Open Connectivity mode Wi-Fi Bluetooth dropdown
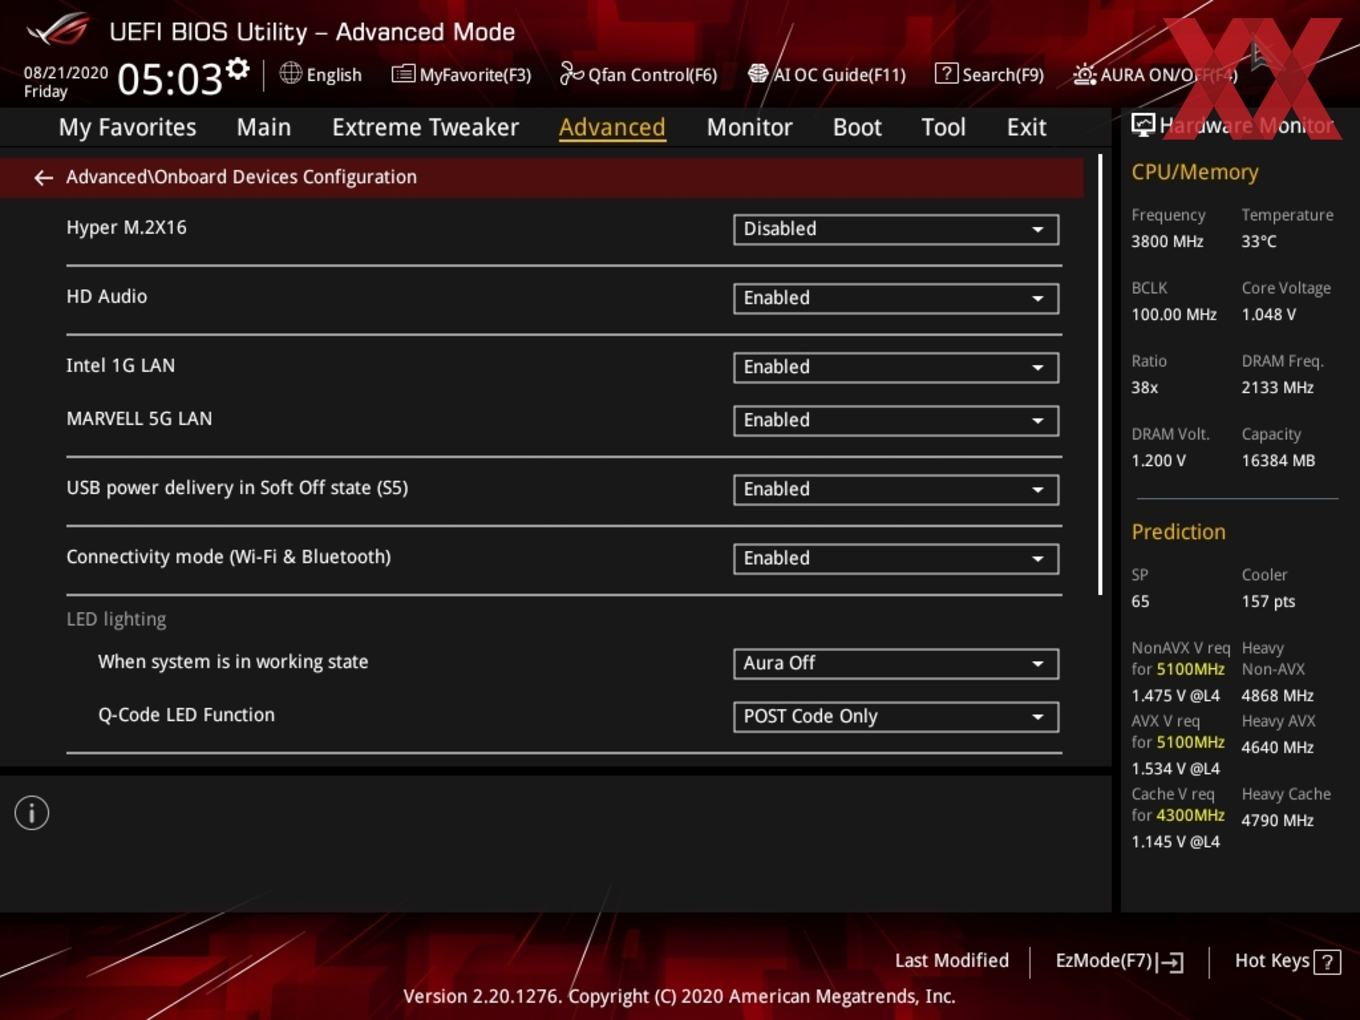 (896, 558)
